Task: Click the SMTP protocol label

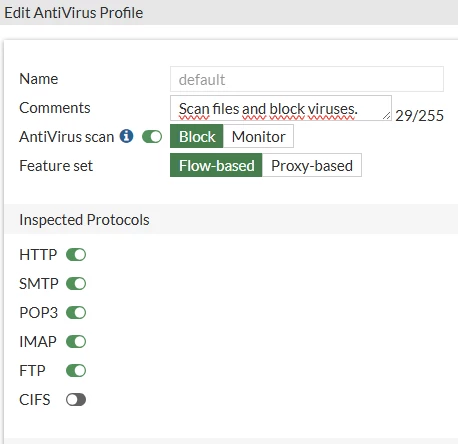Action: [39, 284]
